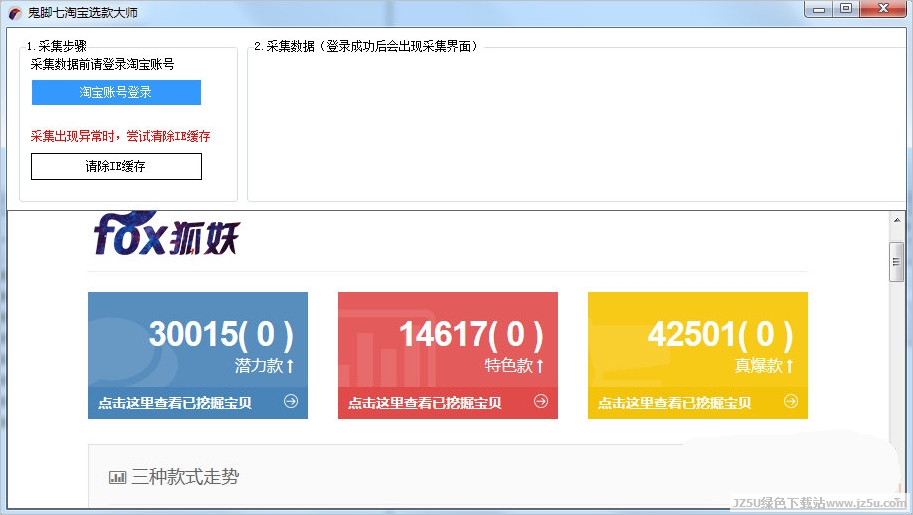This screenshot has width=913, height=515.
Task: Click the 30015( 0 ) 潜力款 count
Action: [221, 334]
